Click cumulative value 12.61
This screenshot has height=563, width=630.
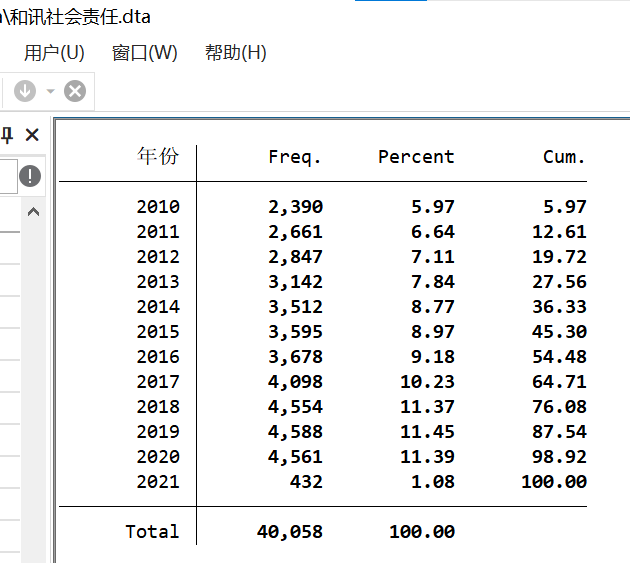[560, 232]
